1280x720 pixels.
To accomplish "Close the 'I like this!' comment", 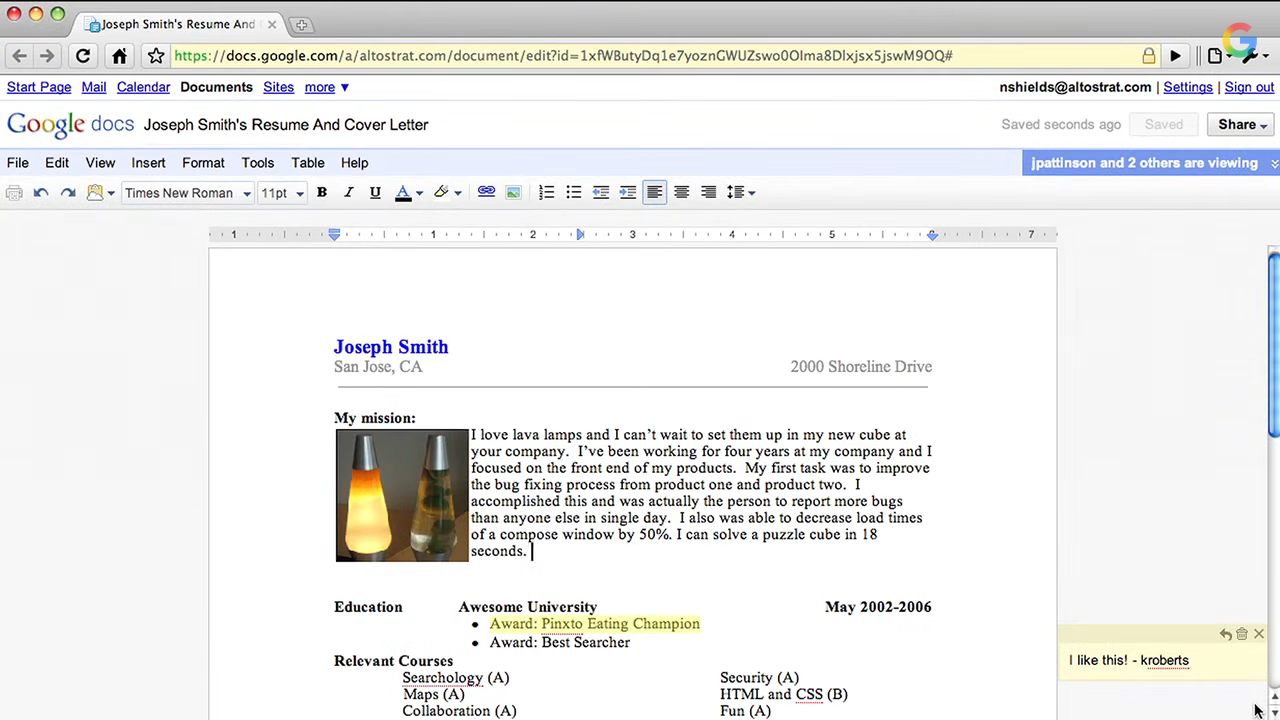I will [x=1259, y=634].
